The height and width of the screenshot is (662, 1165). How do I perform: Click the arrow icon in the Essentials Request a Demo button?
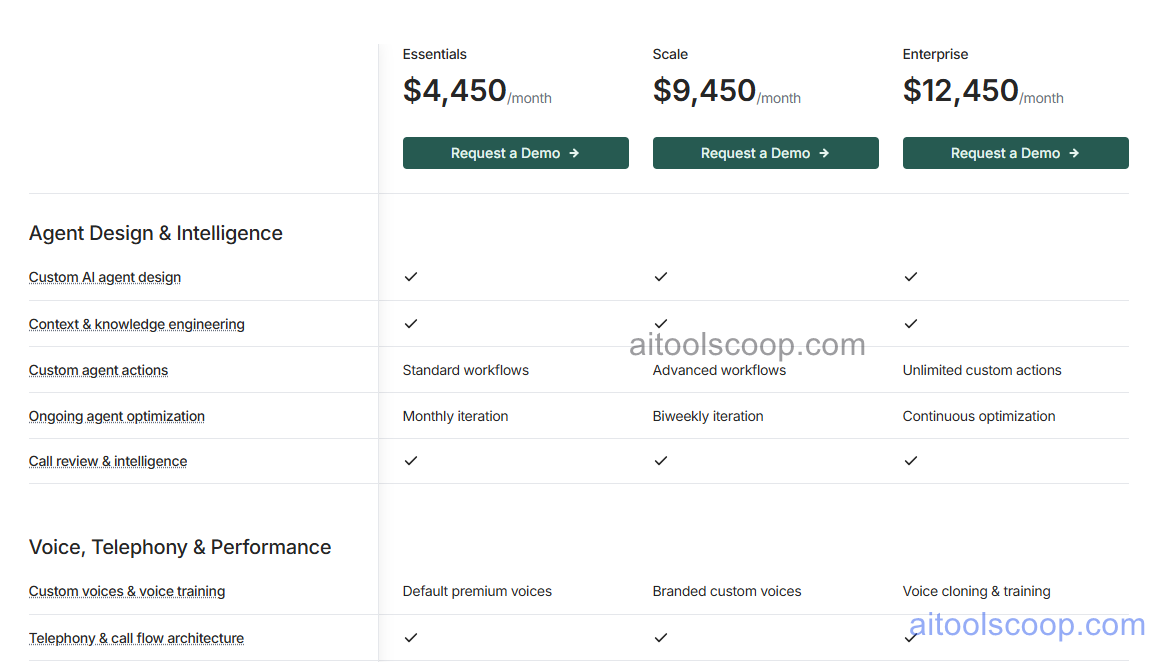[x=574, y=153]
